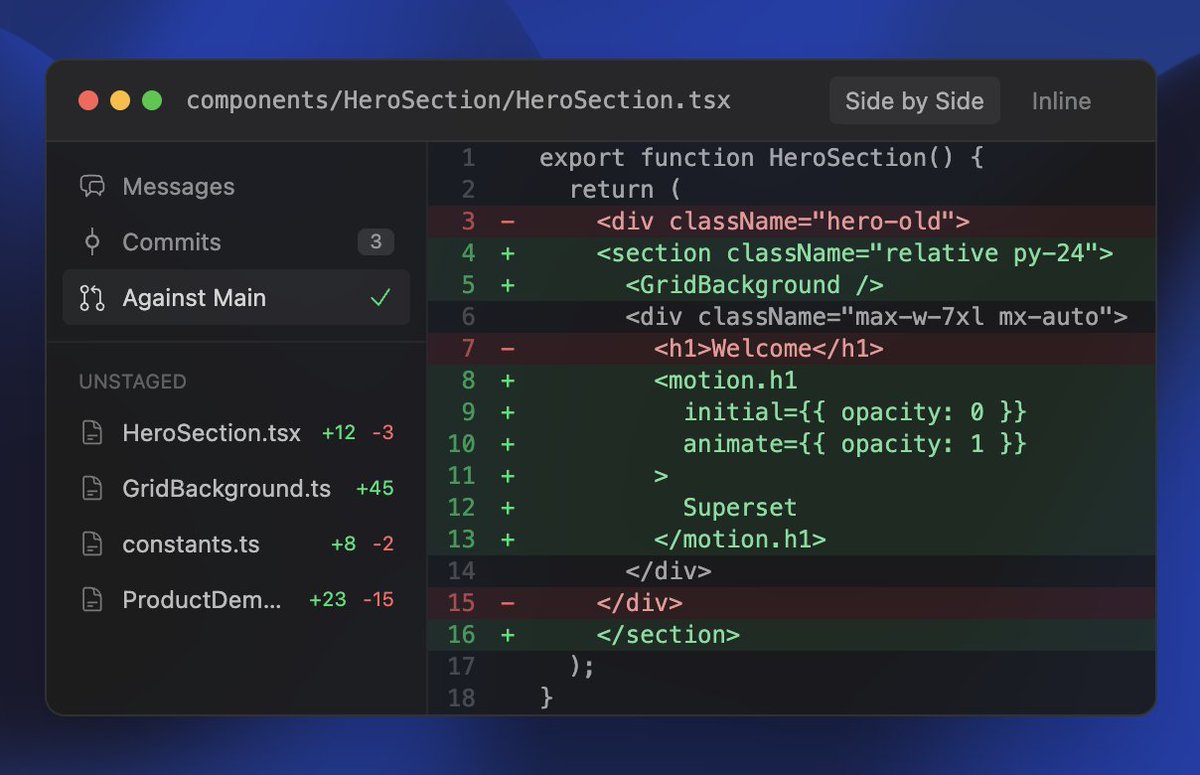
Task: Click the Messages chat bubble icon
Action: [x=92, y=186]
